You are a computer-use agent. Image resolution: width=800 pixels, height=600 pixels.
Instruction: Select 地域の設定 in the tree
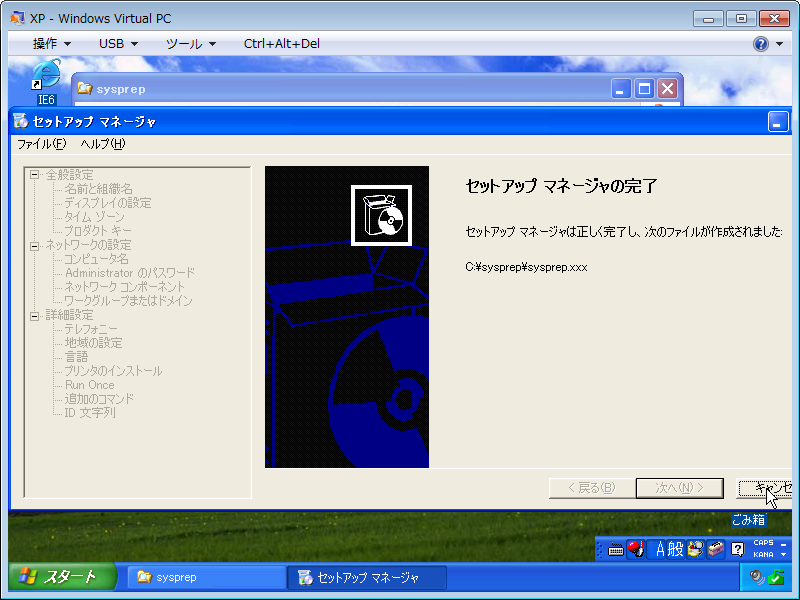coord(93,343)
